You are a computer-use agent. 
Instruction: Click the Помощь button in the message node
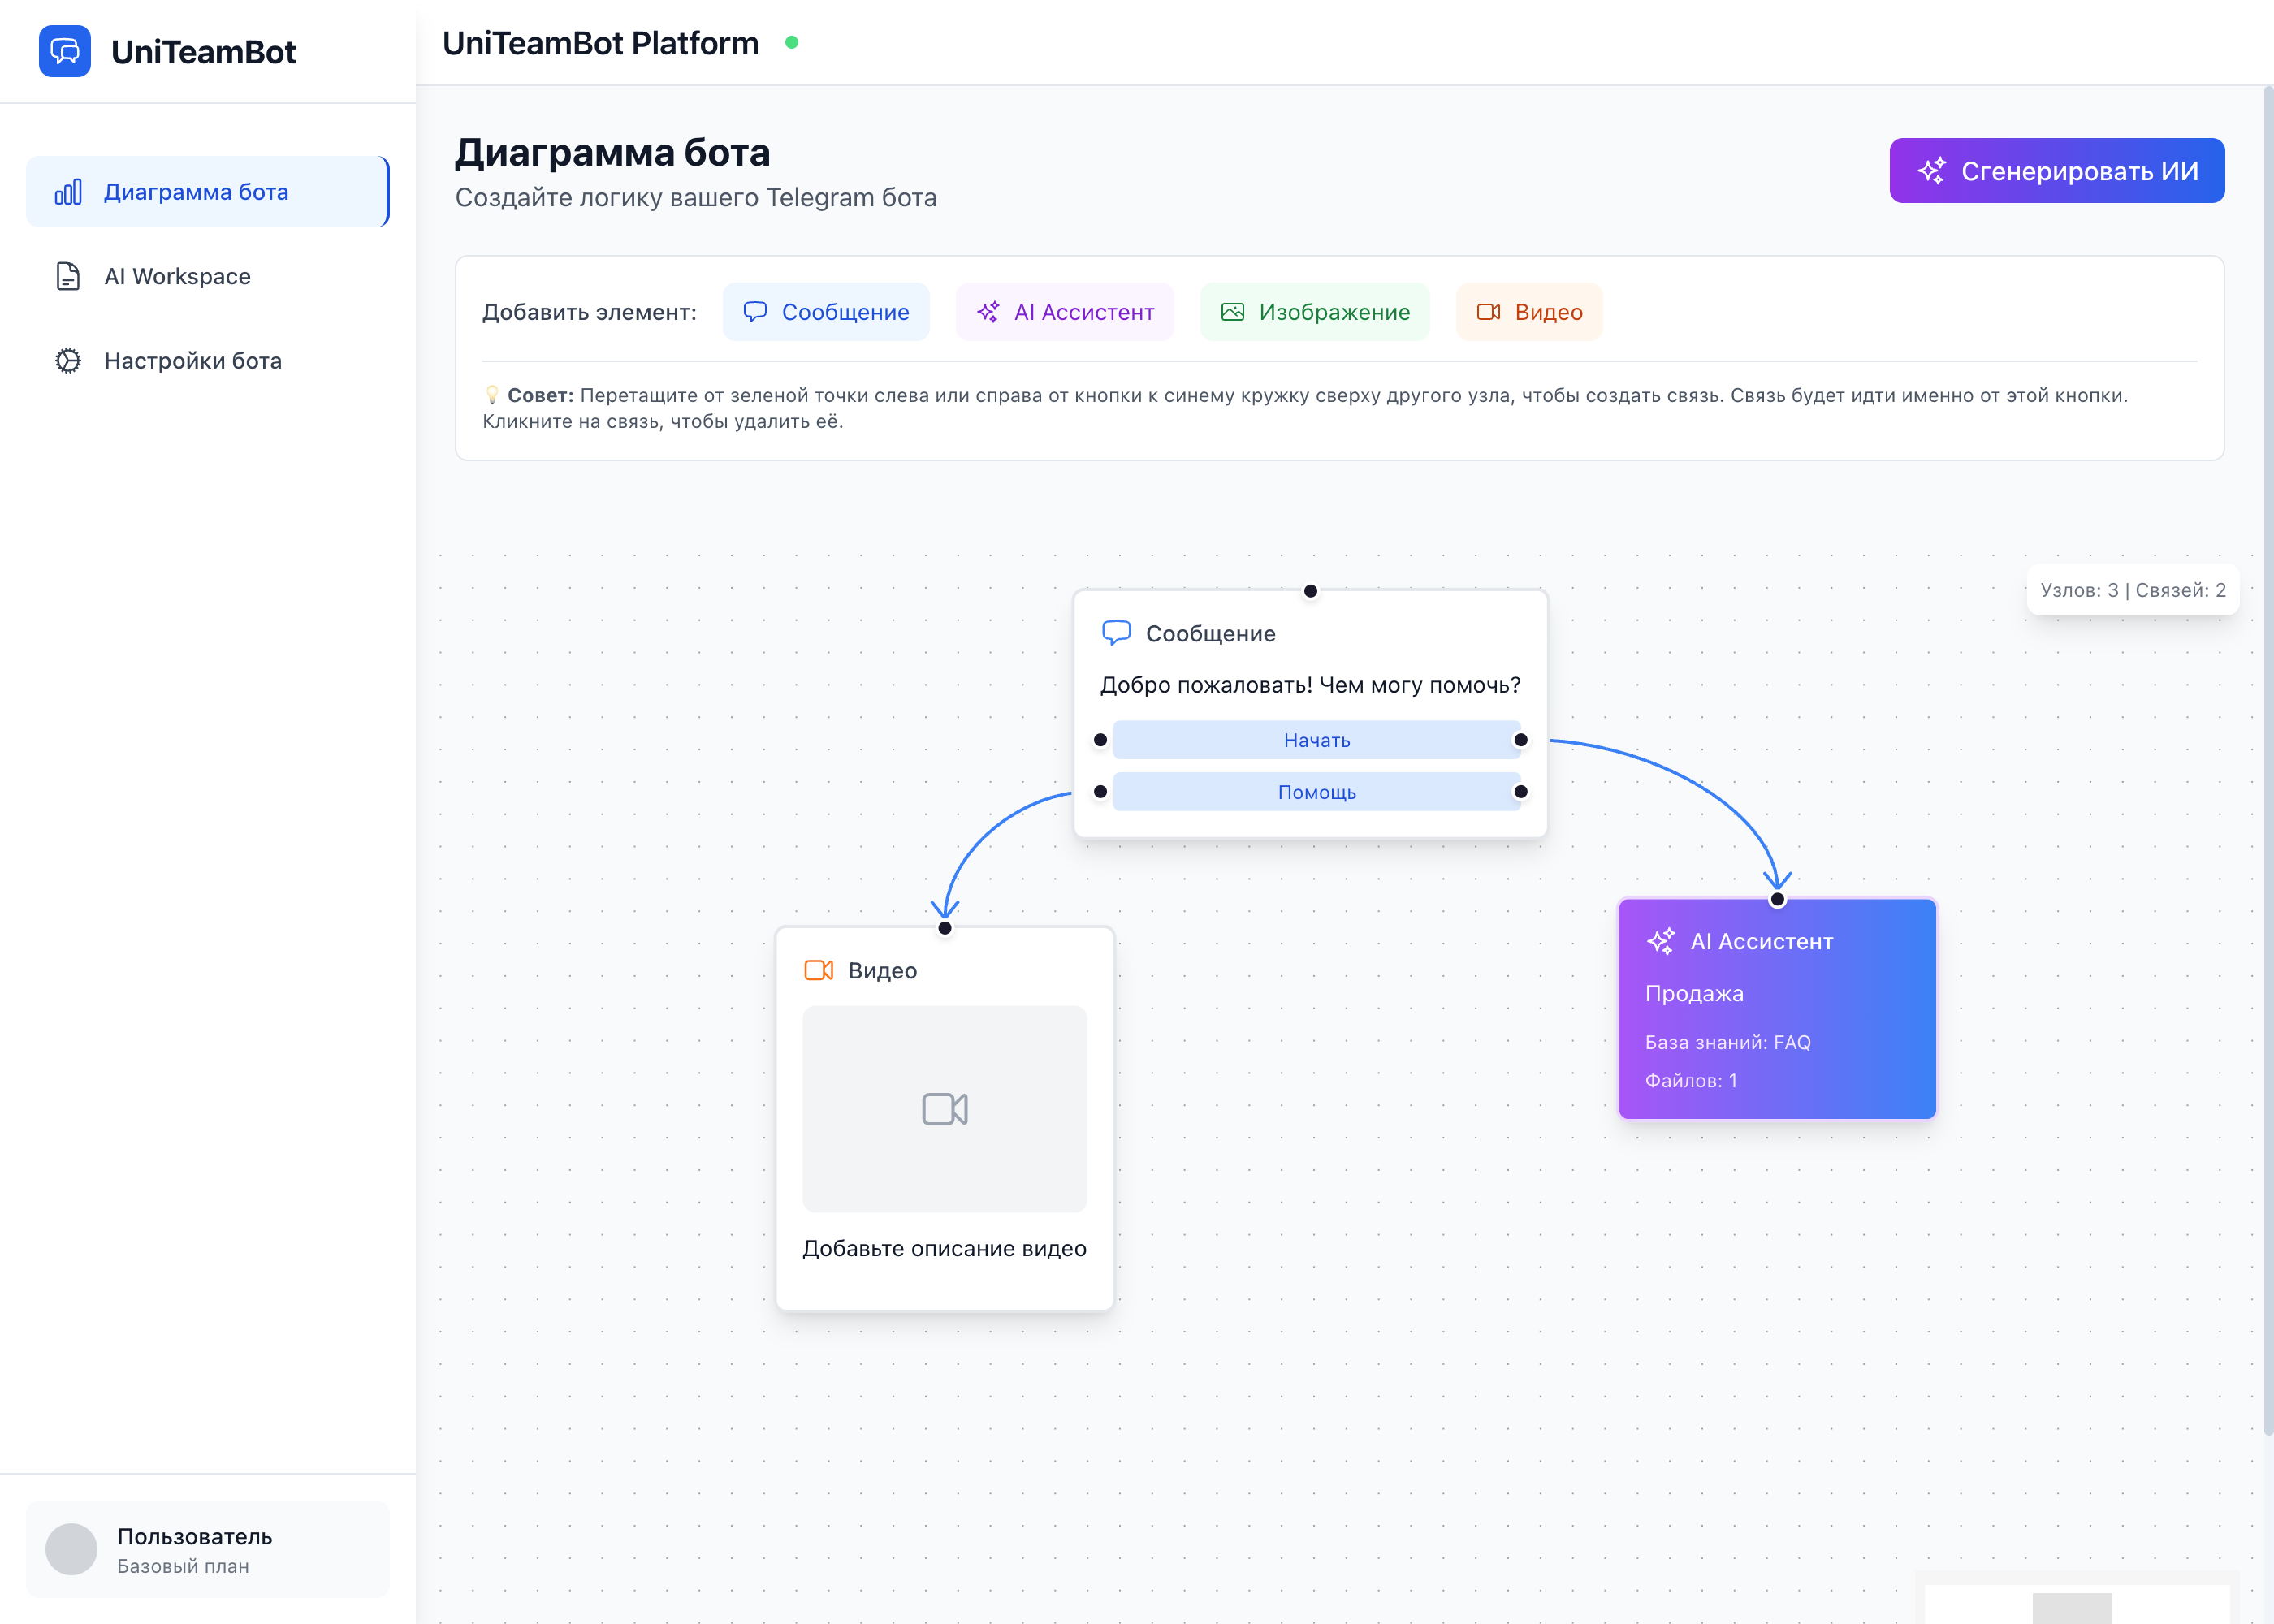[1316, 792]
